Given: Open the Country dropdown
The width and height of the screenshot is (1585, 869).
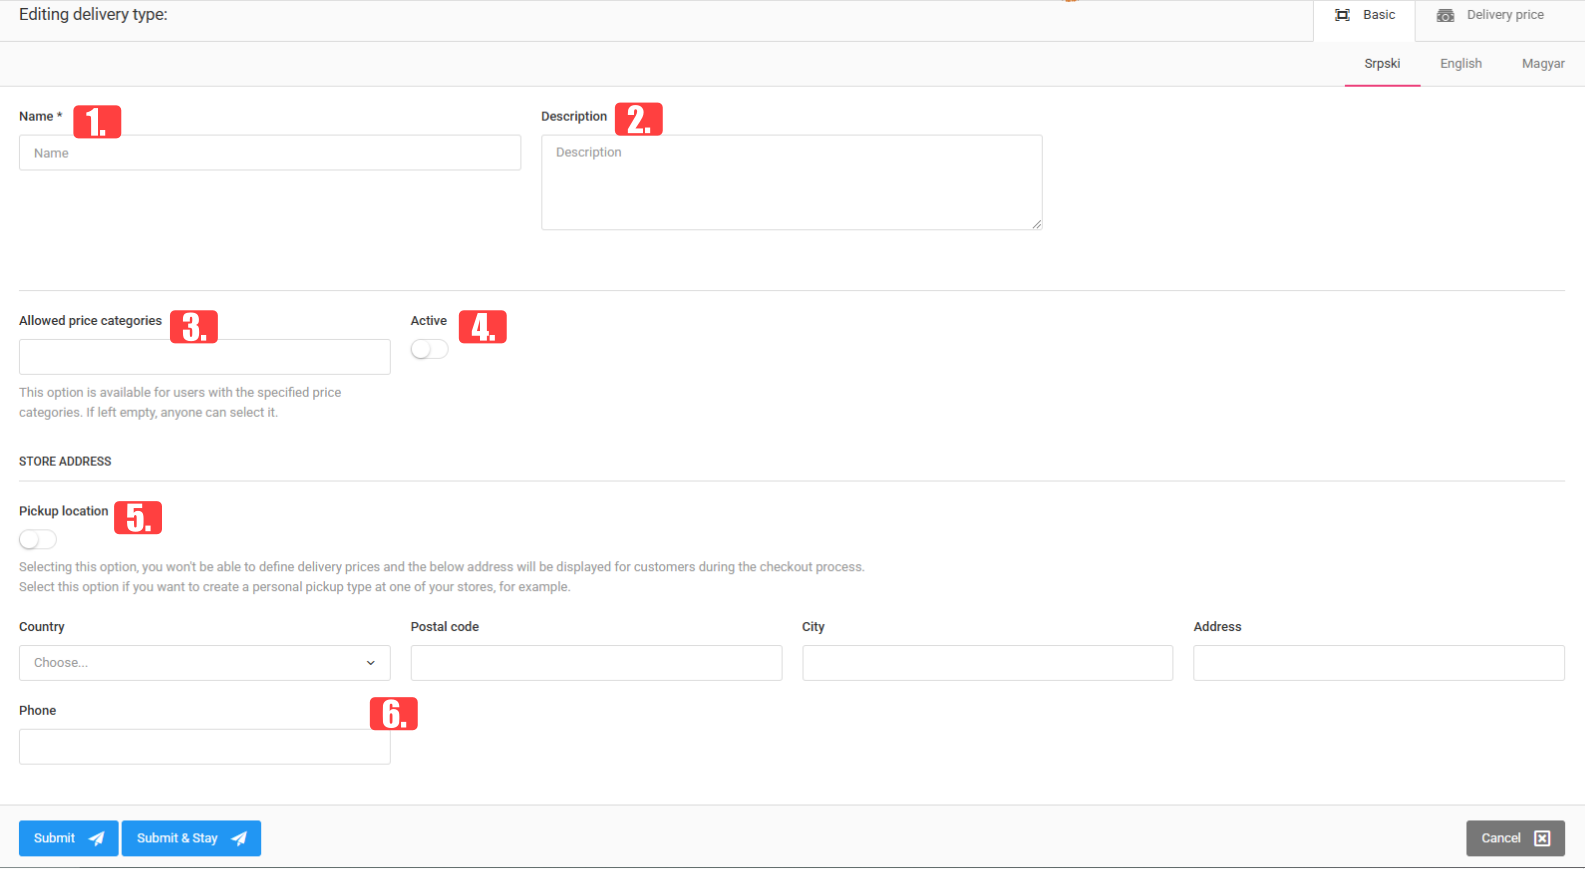Looking at the screenshot, I should pyautogui.click(x=190, y=663).
